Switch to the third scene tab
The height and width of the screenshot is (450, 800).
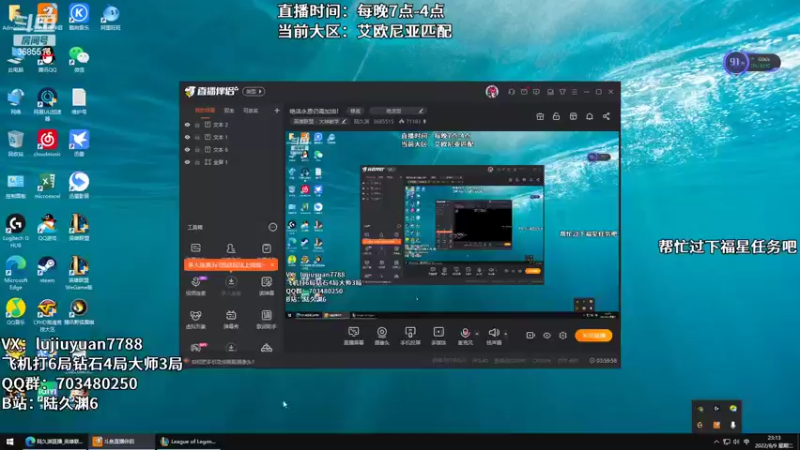(251, 110)
